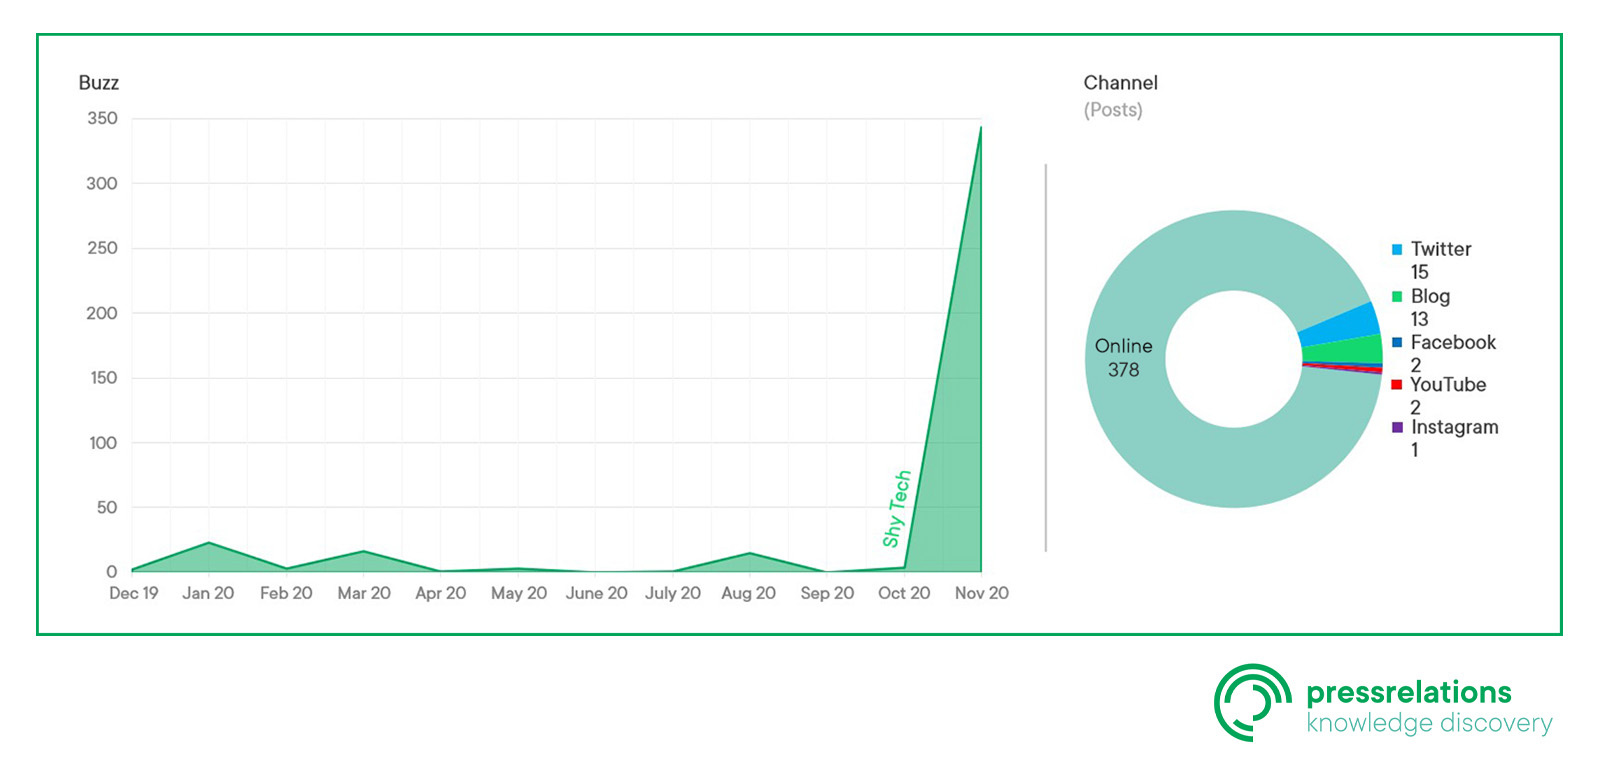
Task: Click the Twitter count 15
Action: pos(1420,272)
